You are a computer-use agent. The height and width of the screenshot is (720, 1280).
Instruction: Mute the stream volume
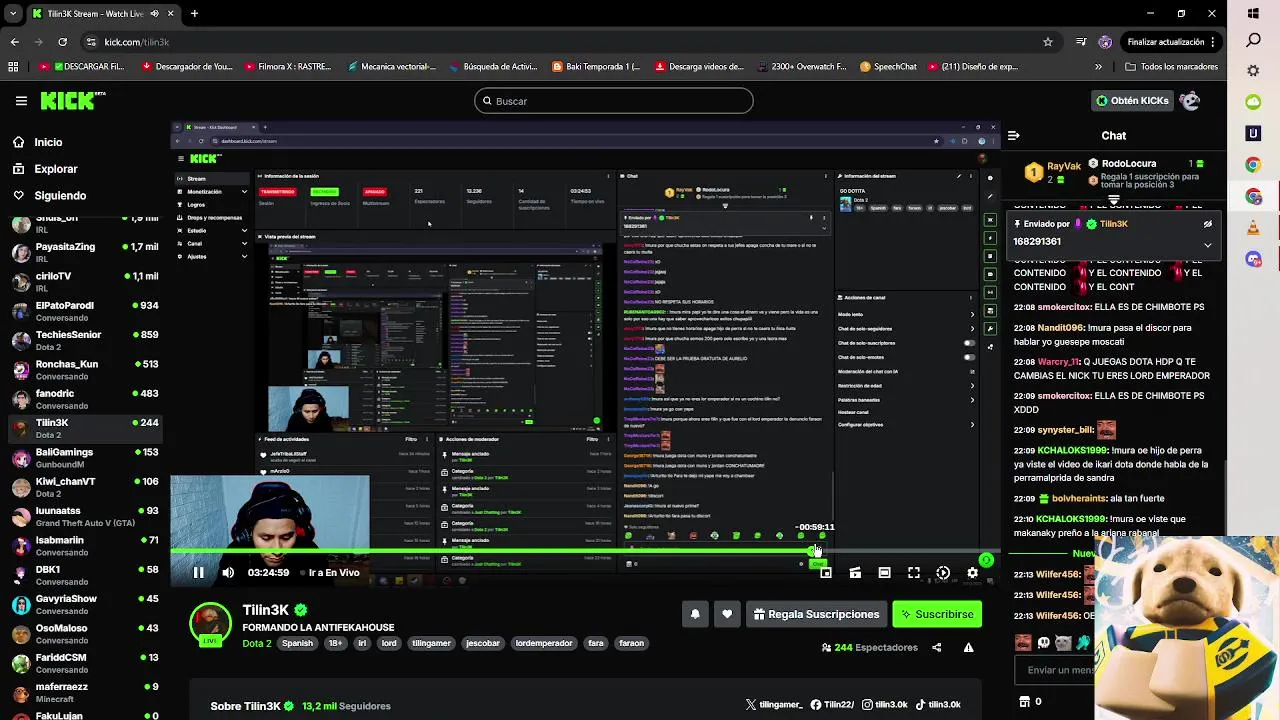(228, 573)
